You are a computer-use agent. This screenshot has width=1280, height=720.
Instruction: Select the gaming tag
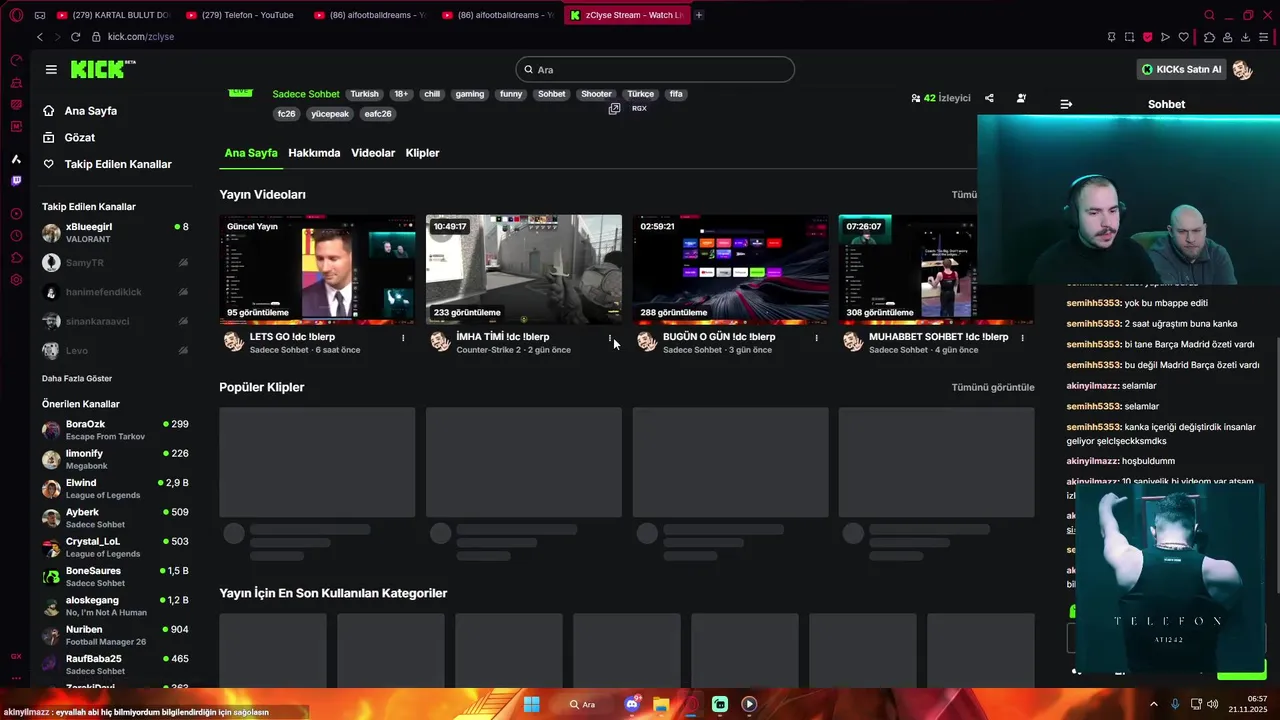[469, 94]
